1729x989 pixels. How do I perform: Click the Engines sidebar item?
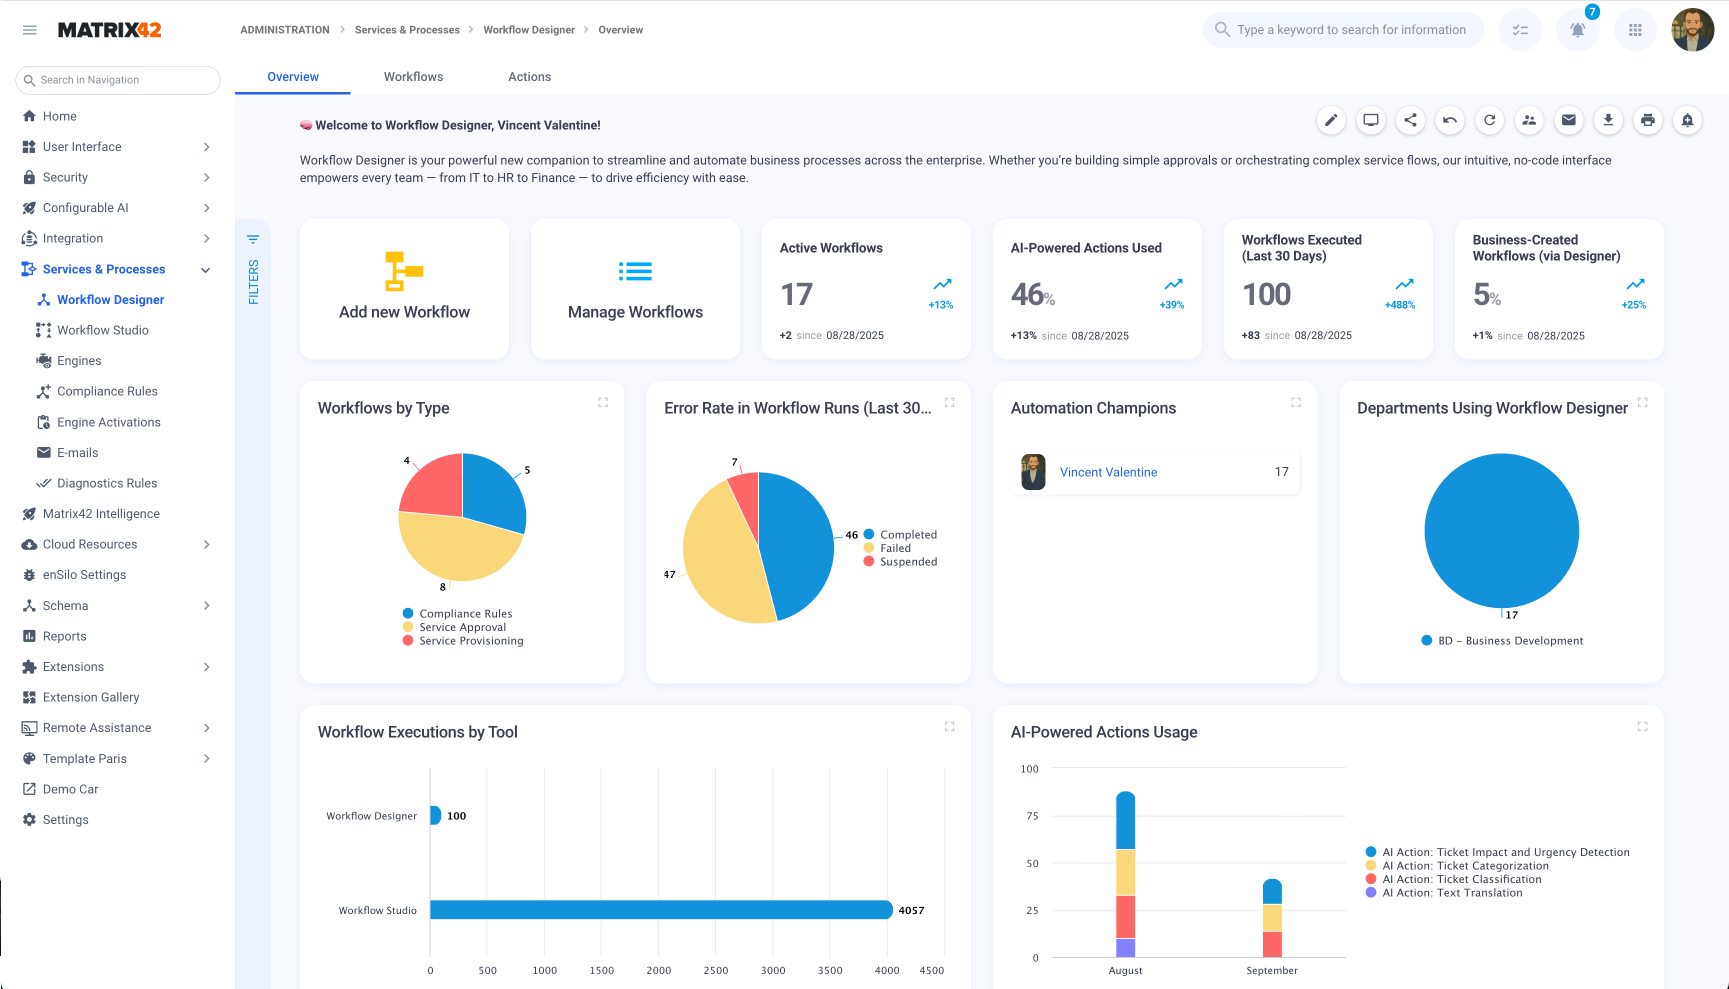click(80, 360)
